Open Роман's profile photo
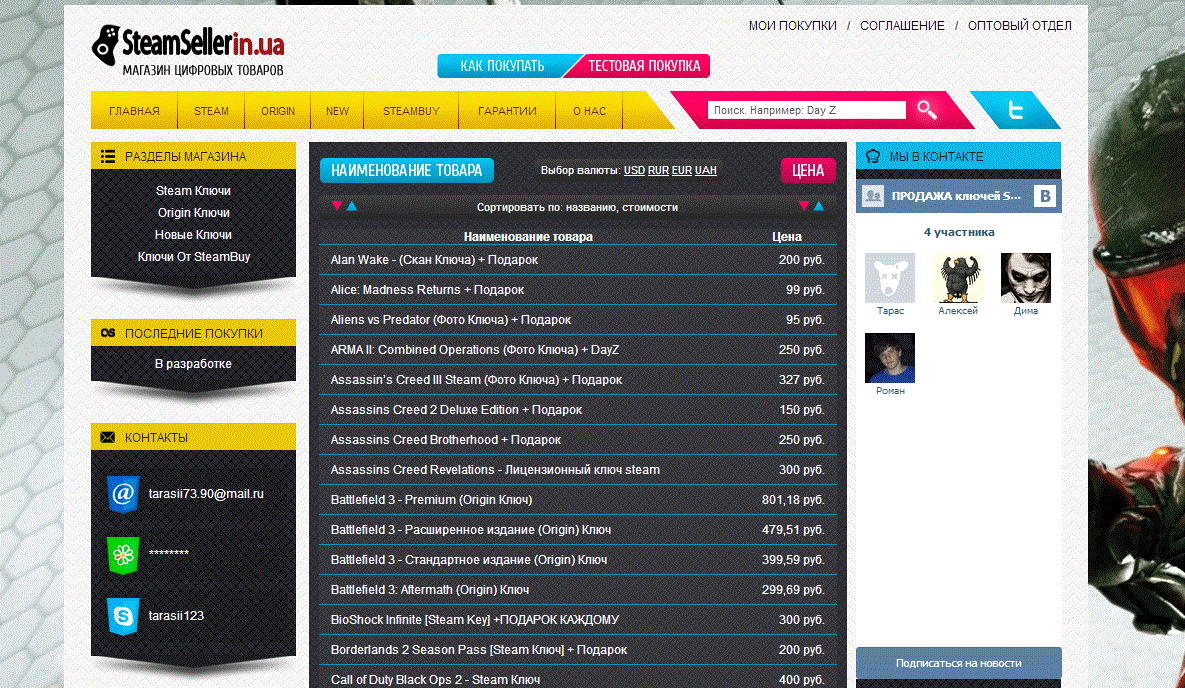This screenshot has width=1185, height=688. (890, 358)
